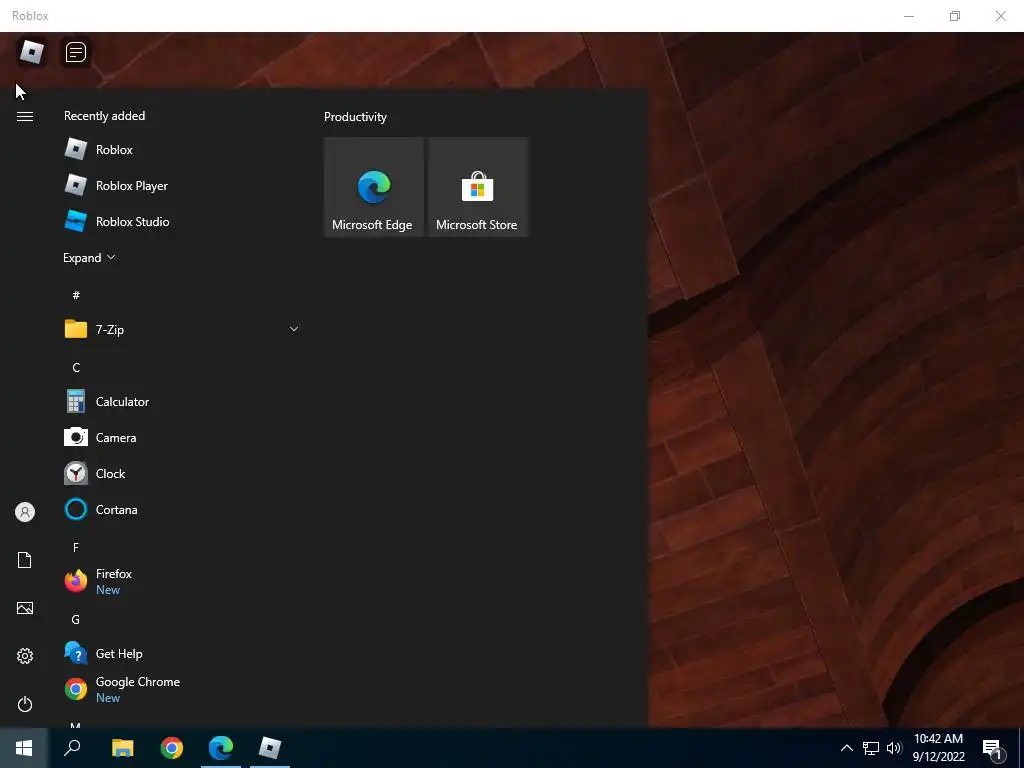Open File Explorer from taskbar

click(x=123, y=748)
